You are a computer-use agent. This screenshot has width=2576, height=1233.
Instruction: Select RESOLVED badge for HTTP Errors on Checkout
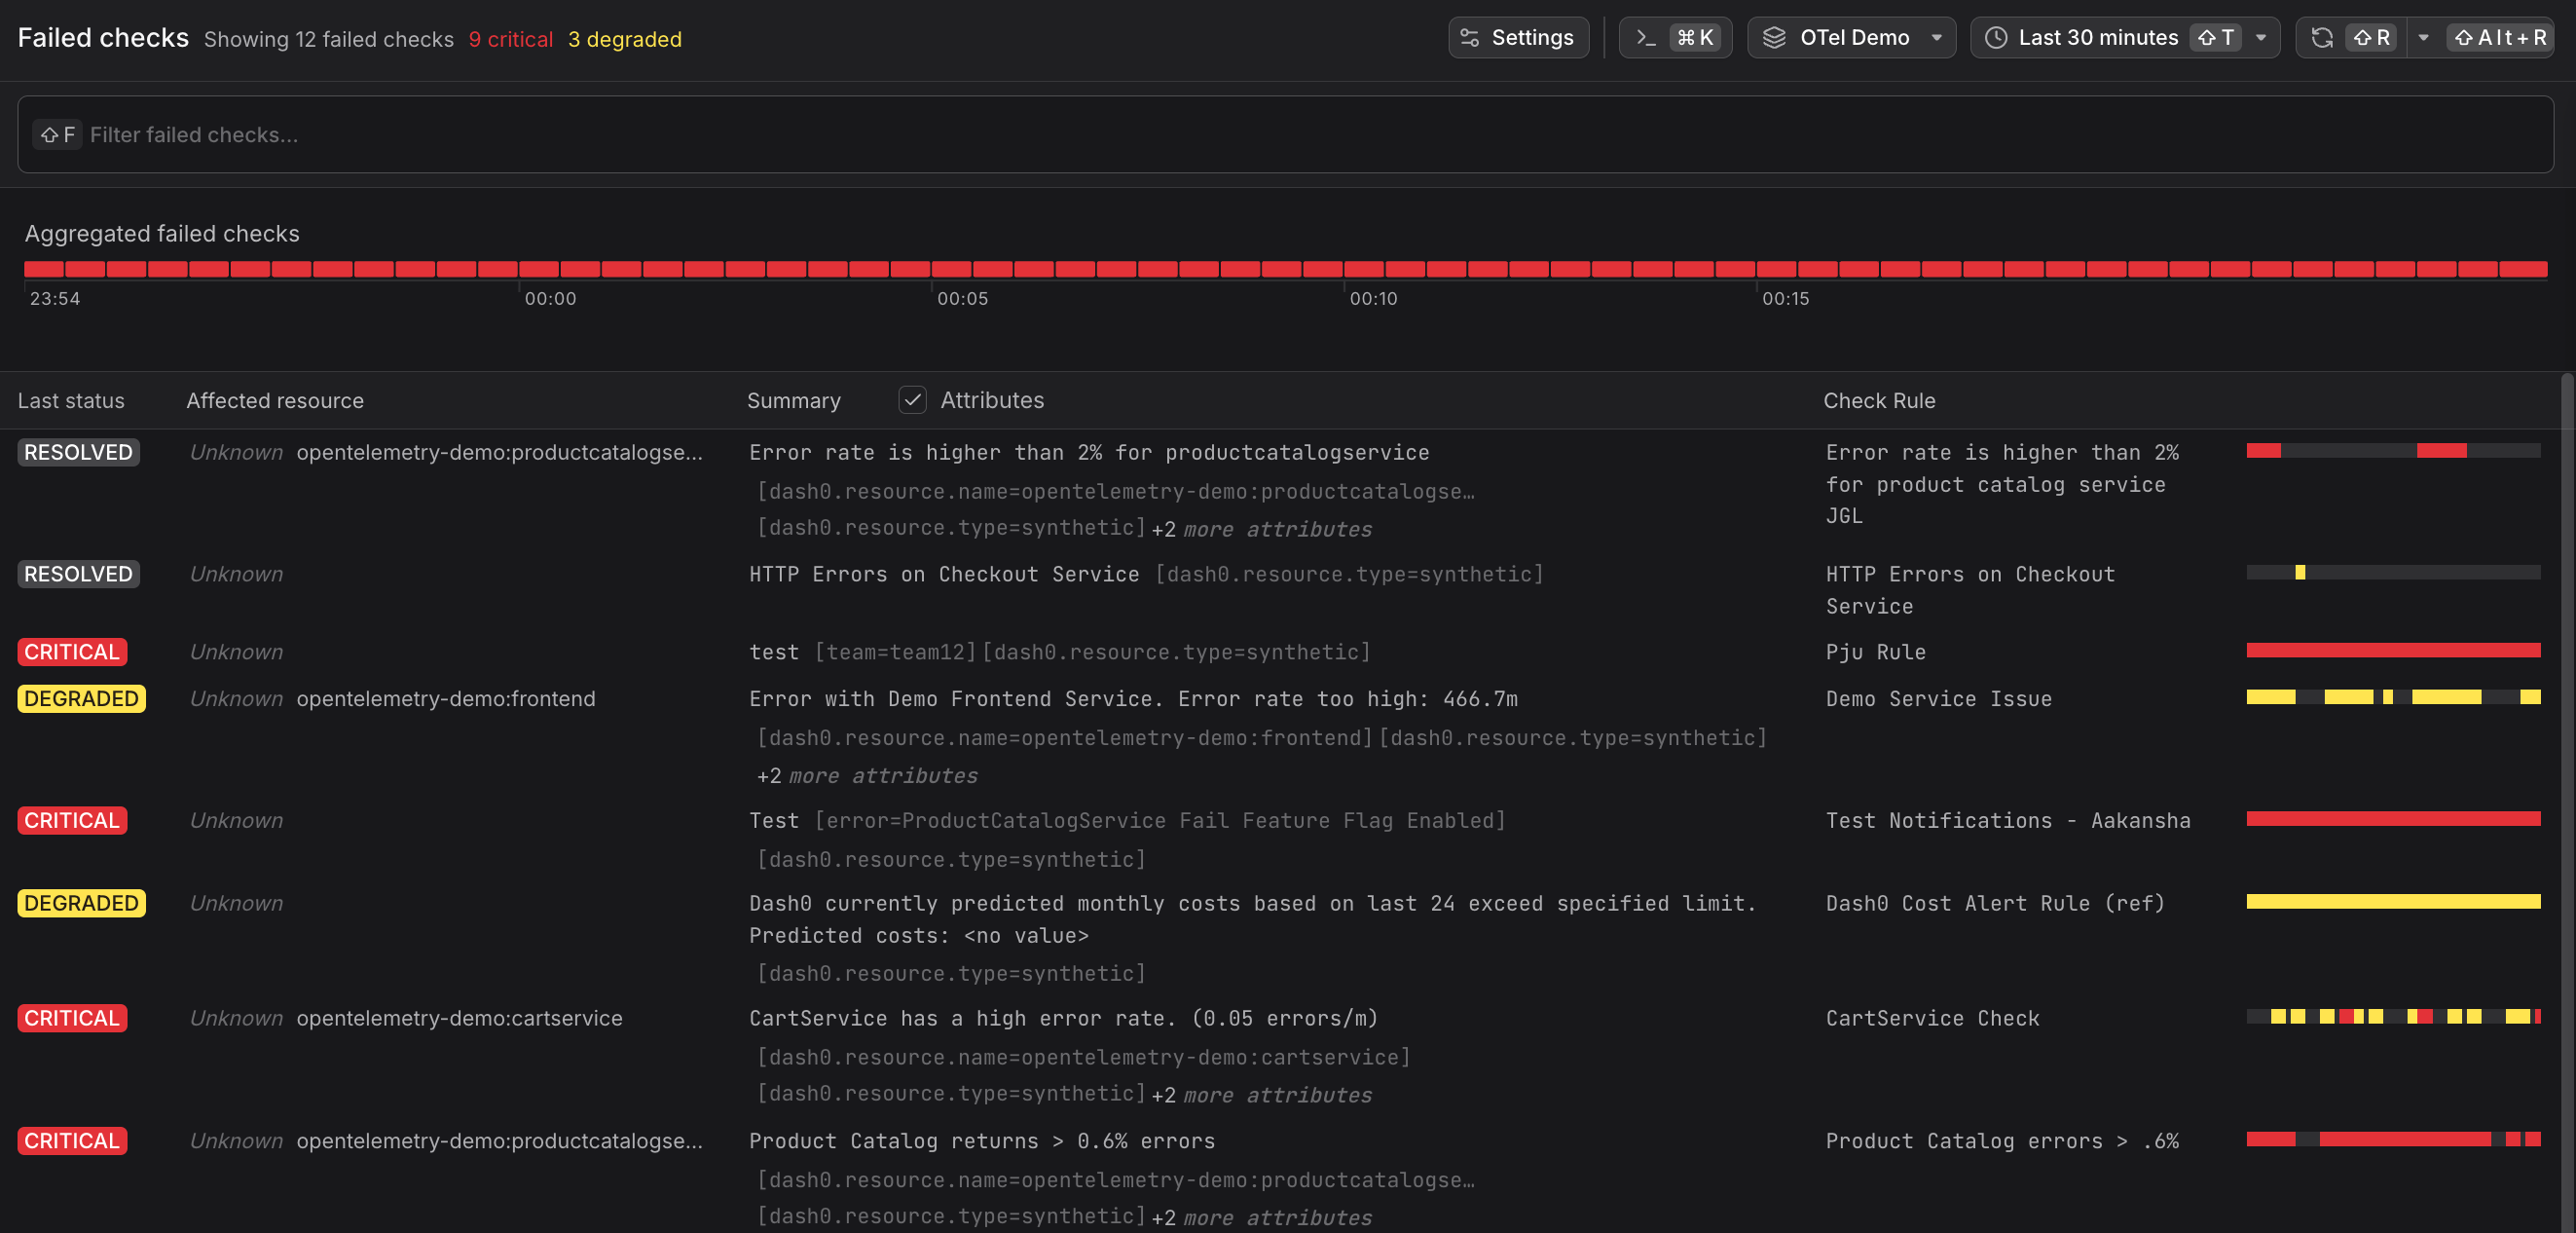(x=78, y=574)
